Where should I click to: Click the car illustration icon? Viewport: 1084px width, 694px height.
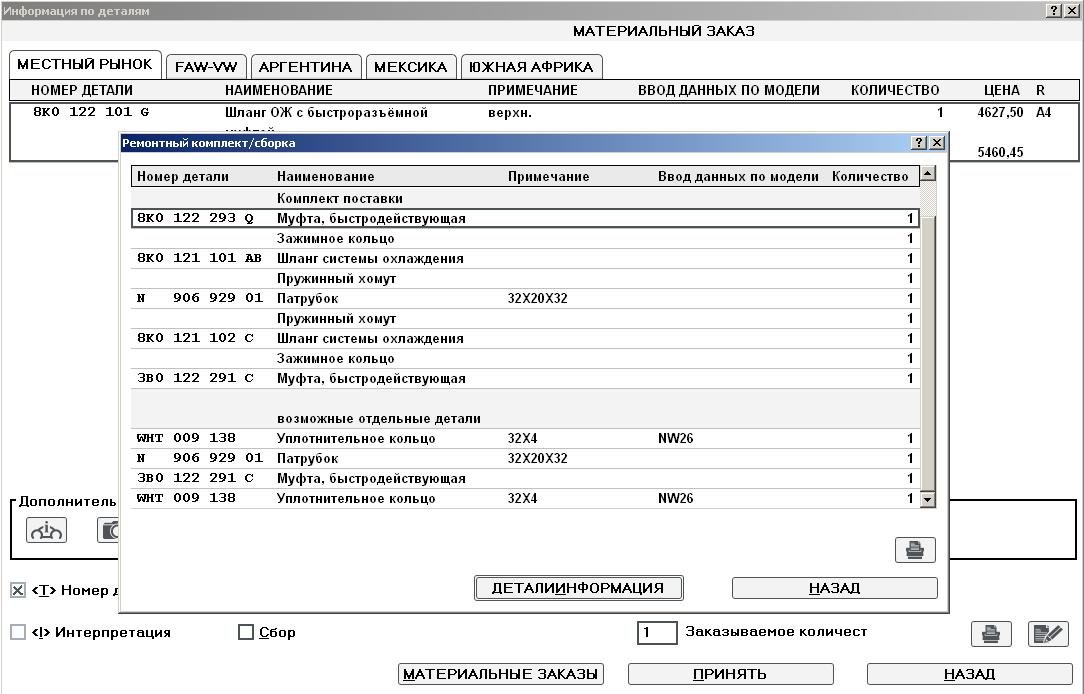[x=46, y=530]
